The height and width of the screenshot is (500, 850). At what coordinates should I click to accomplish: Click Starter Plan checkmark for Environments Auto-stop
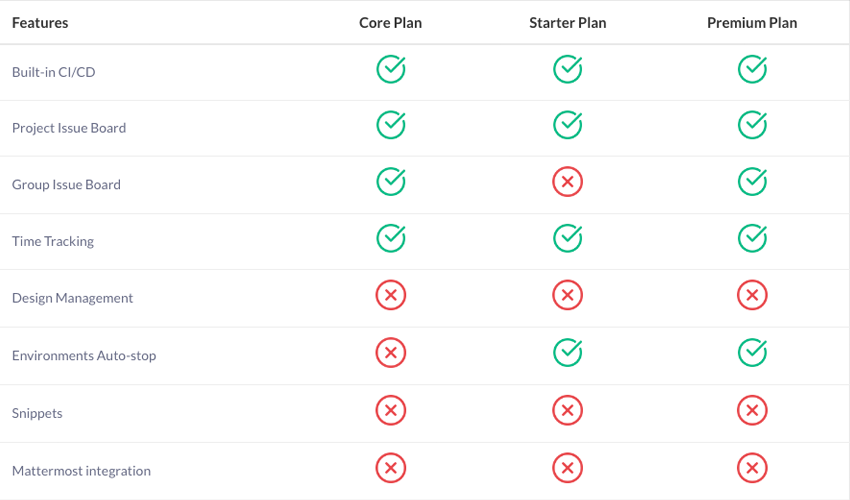[x=568, y=352]
